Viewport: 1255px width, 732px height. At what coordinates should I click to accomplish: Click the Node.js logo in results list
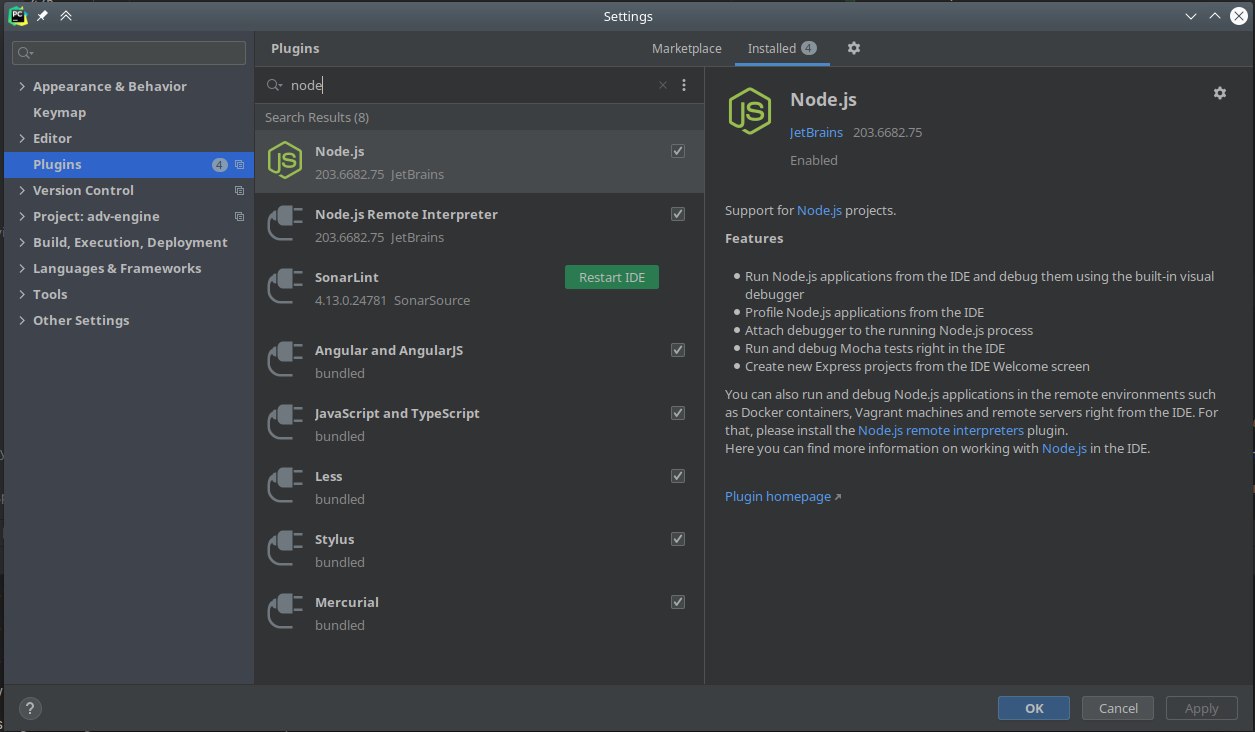point(285,161)
